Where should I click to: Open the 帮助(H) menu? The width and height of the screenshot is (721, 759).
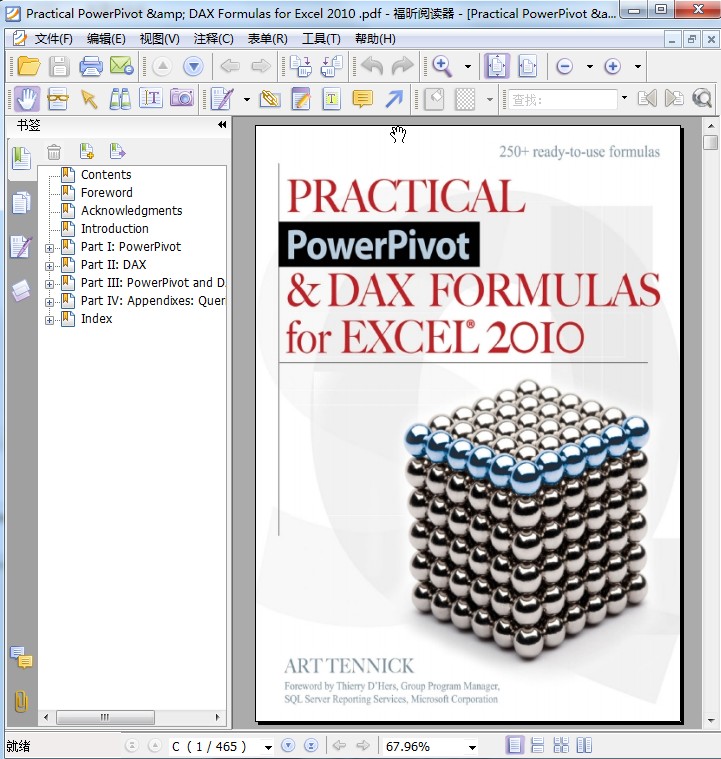[375, 39]
